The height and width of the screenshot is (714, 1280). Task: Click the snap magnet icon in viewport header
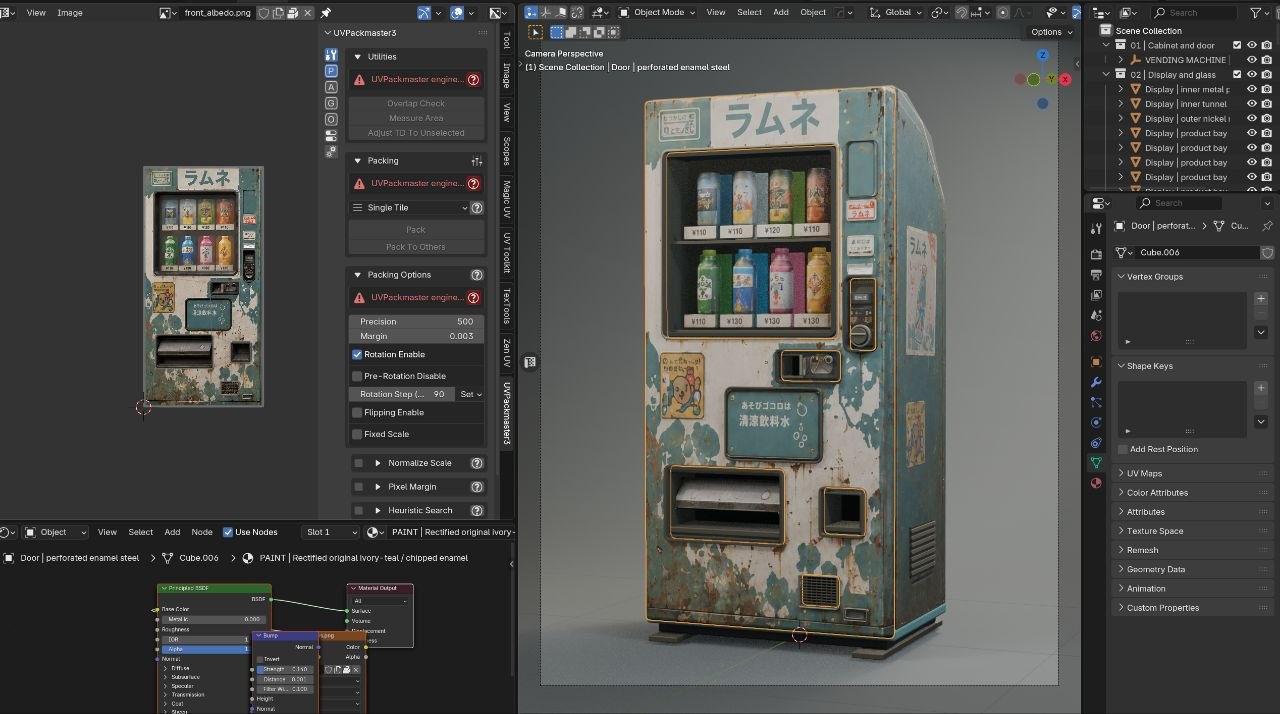[x=961, y=12]
